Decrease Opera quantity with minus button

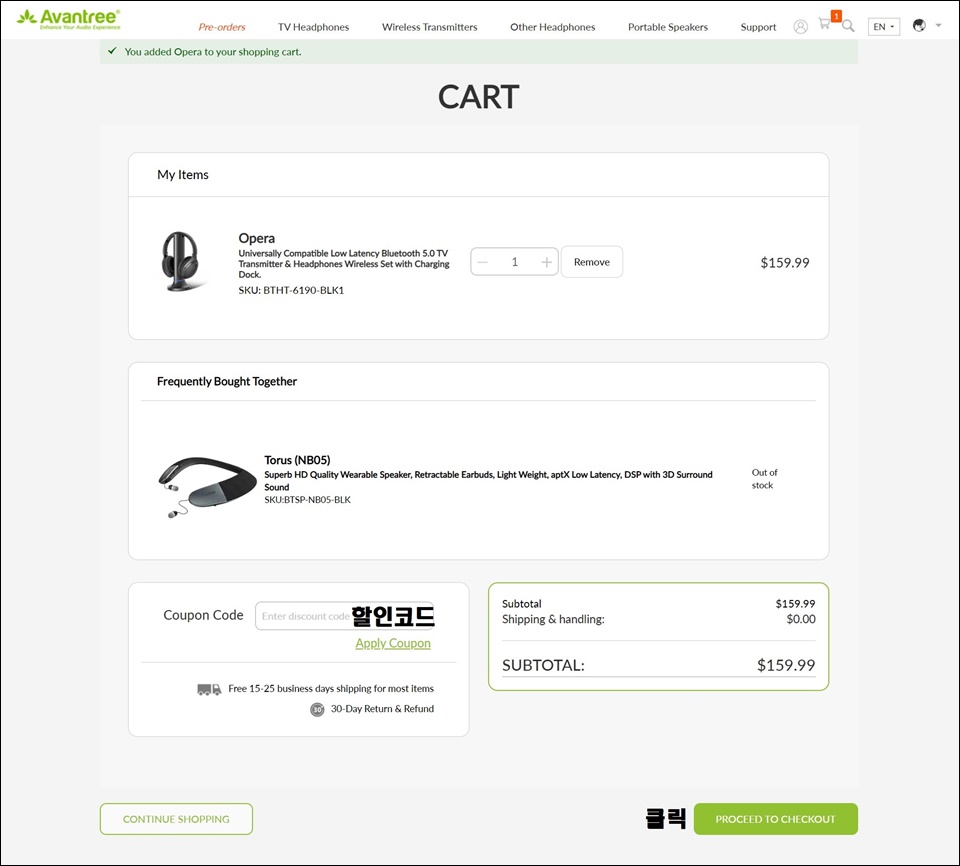click(x=482, y=262)
